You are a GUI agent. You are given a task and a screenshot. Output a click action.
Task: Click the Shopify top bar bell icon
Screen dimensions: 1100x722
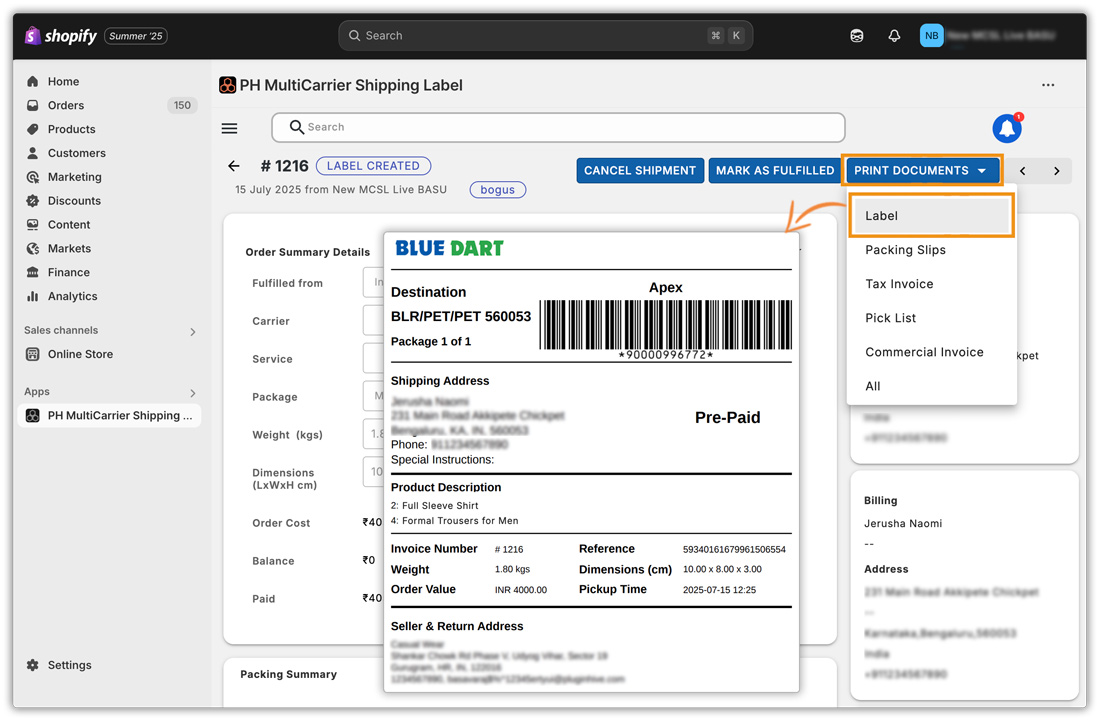pos(894,36)
